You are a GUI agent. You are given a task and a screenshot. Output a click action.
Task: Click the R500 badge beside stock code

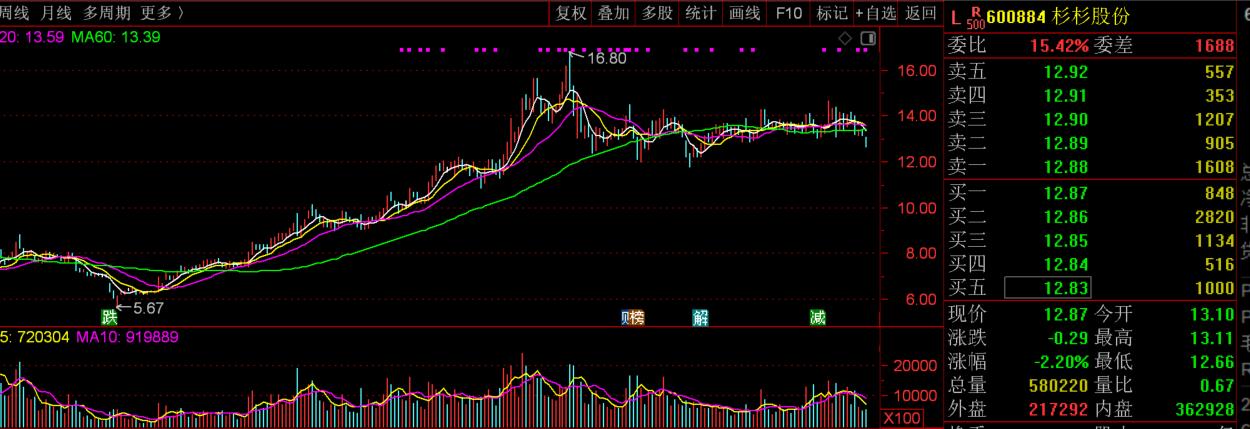[976, 16]
